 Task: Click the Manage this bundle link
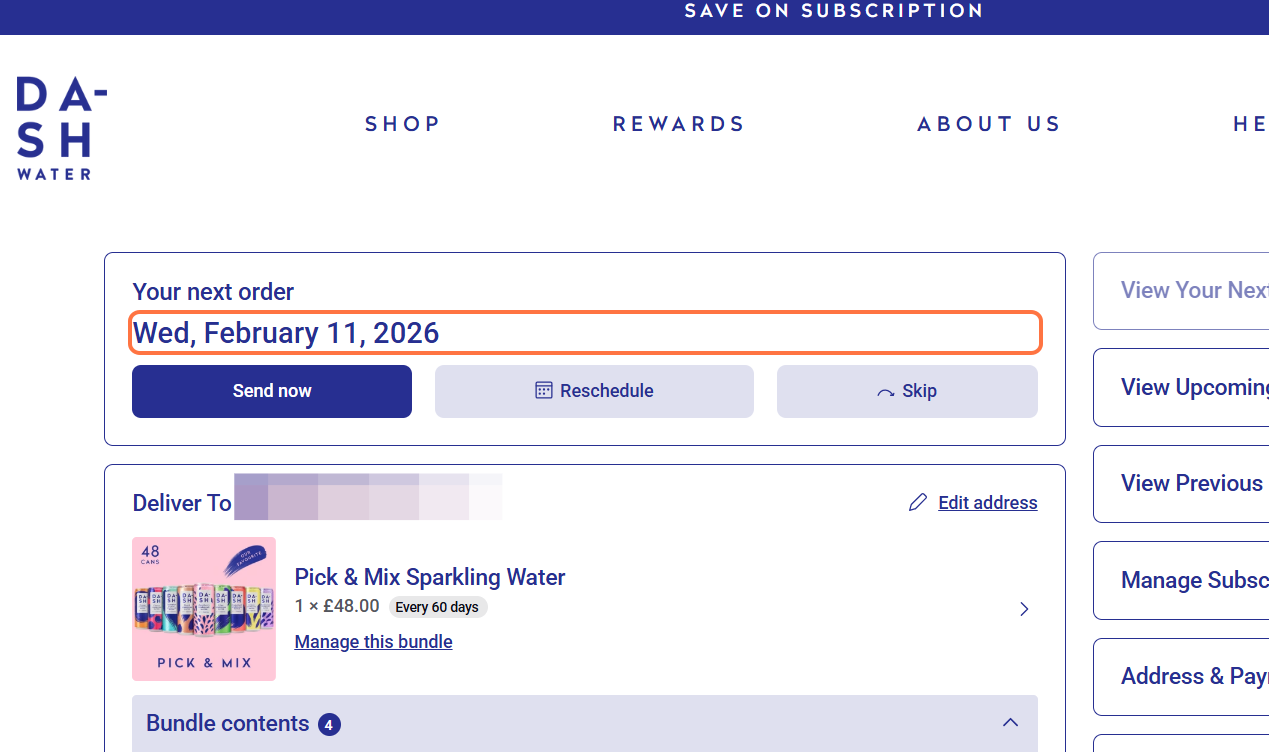[373, 642]
